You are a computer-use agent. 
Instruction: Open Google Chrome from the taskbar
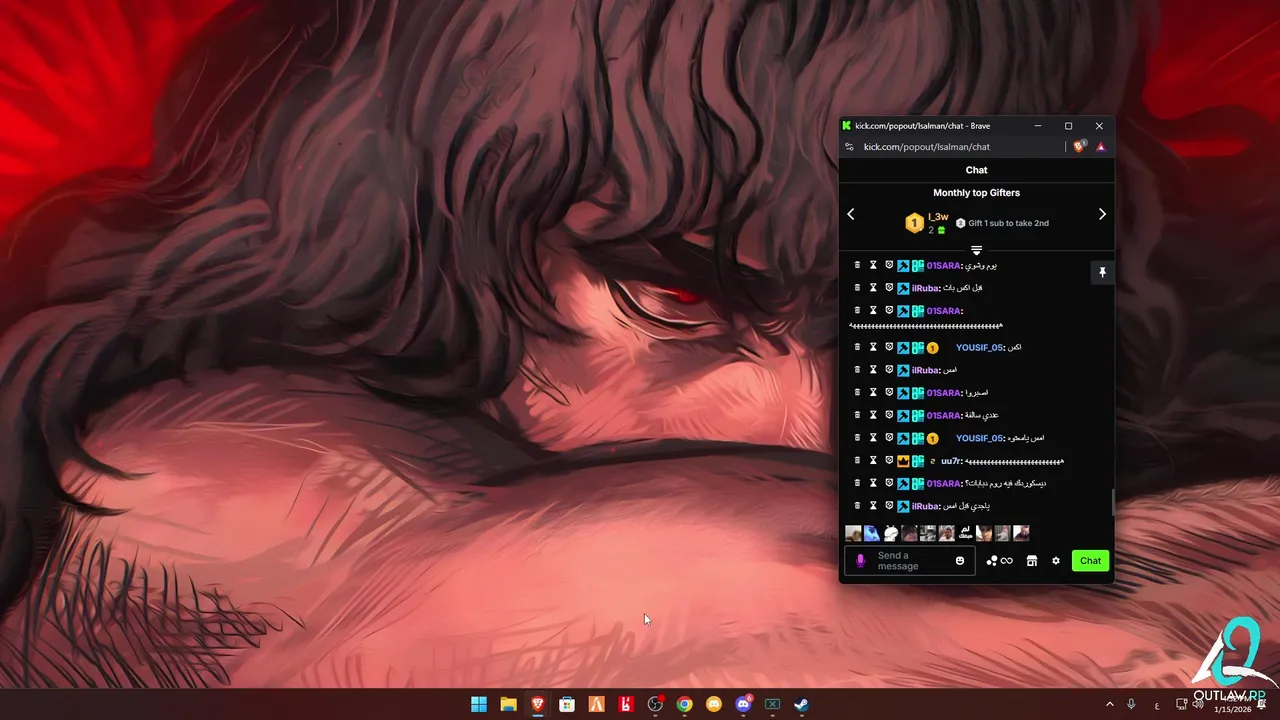pyautogui.click(x=684, y=704)
